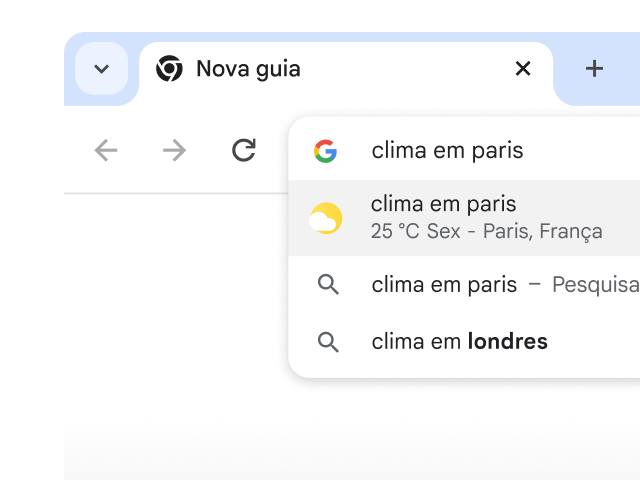Close the Nova guia tab

click(522, 69)
